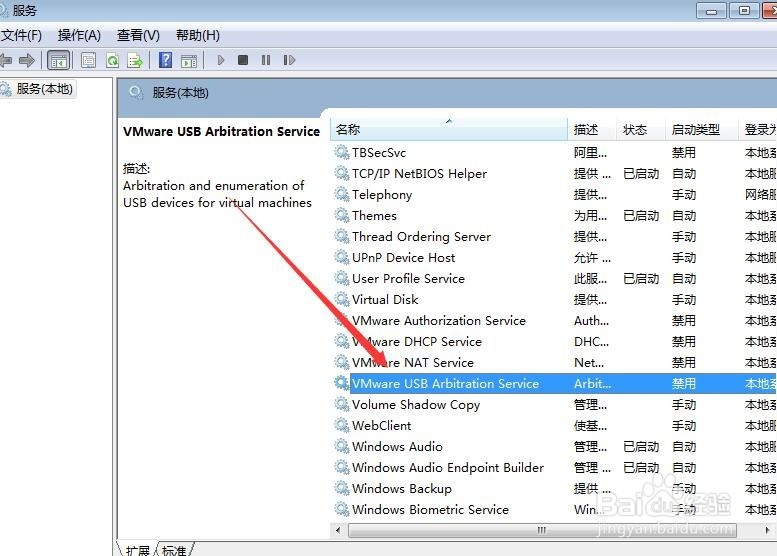Select VMware USB Arbitration Service row

[554, 384]
